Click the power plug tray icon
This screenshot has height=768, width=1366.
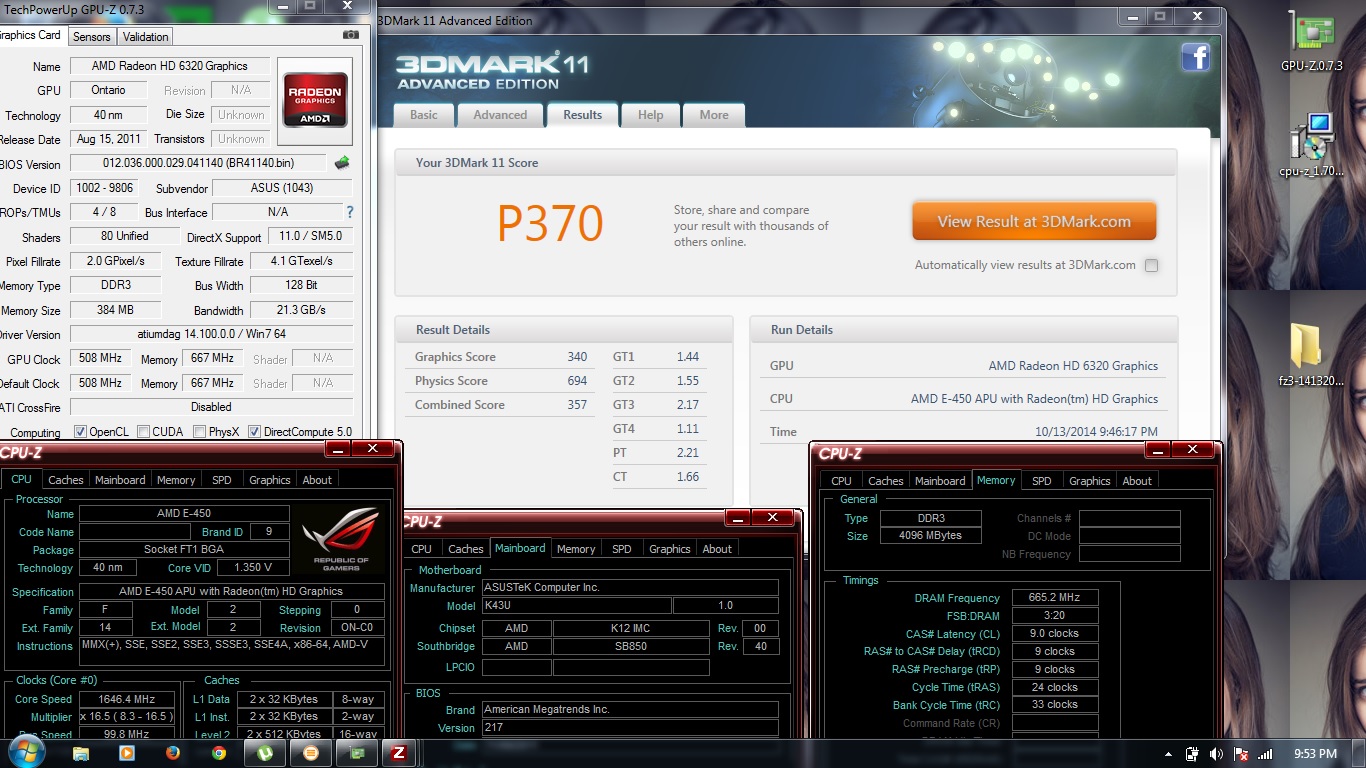(x=1192, y=754)
